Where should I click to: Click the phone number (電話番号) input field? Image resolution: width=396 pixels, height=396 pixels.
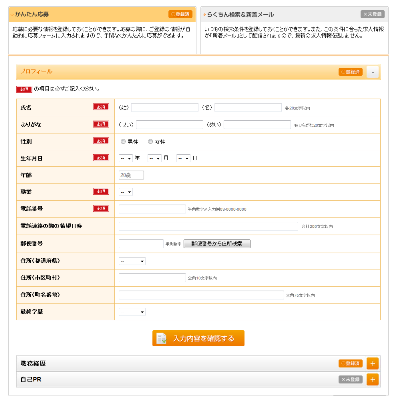click(152, 209)
